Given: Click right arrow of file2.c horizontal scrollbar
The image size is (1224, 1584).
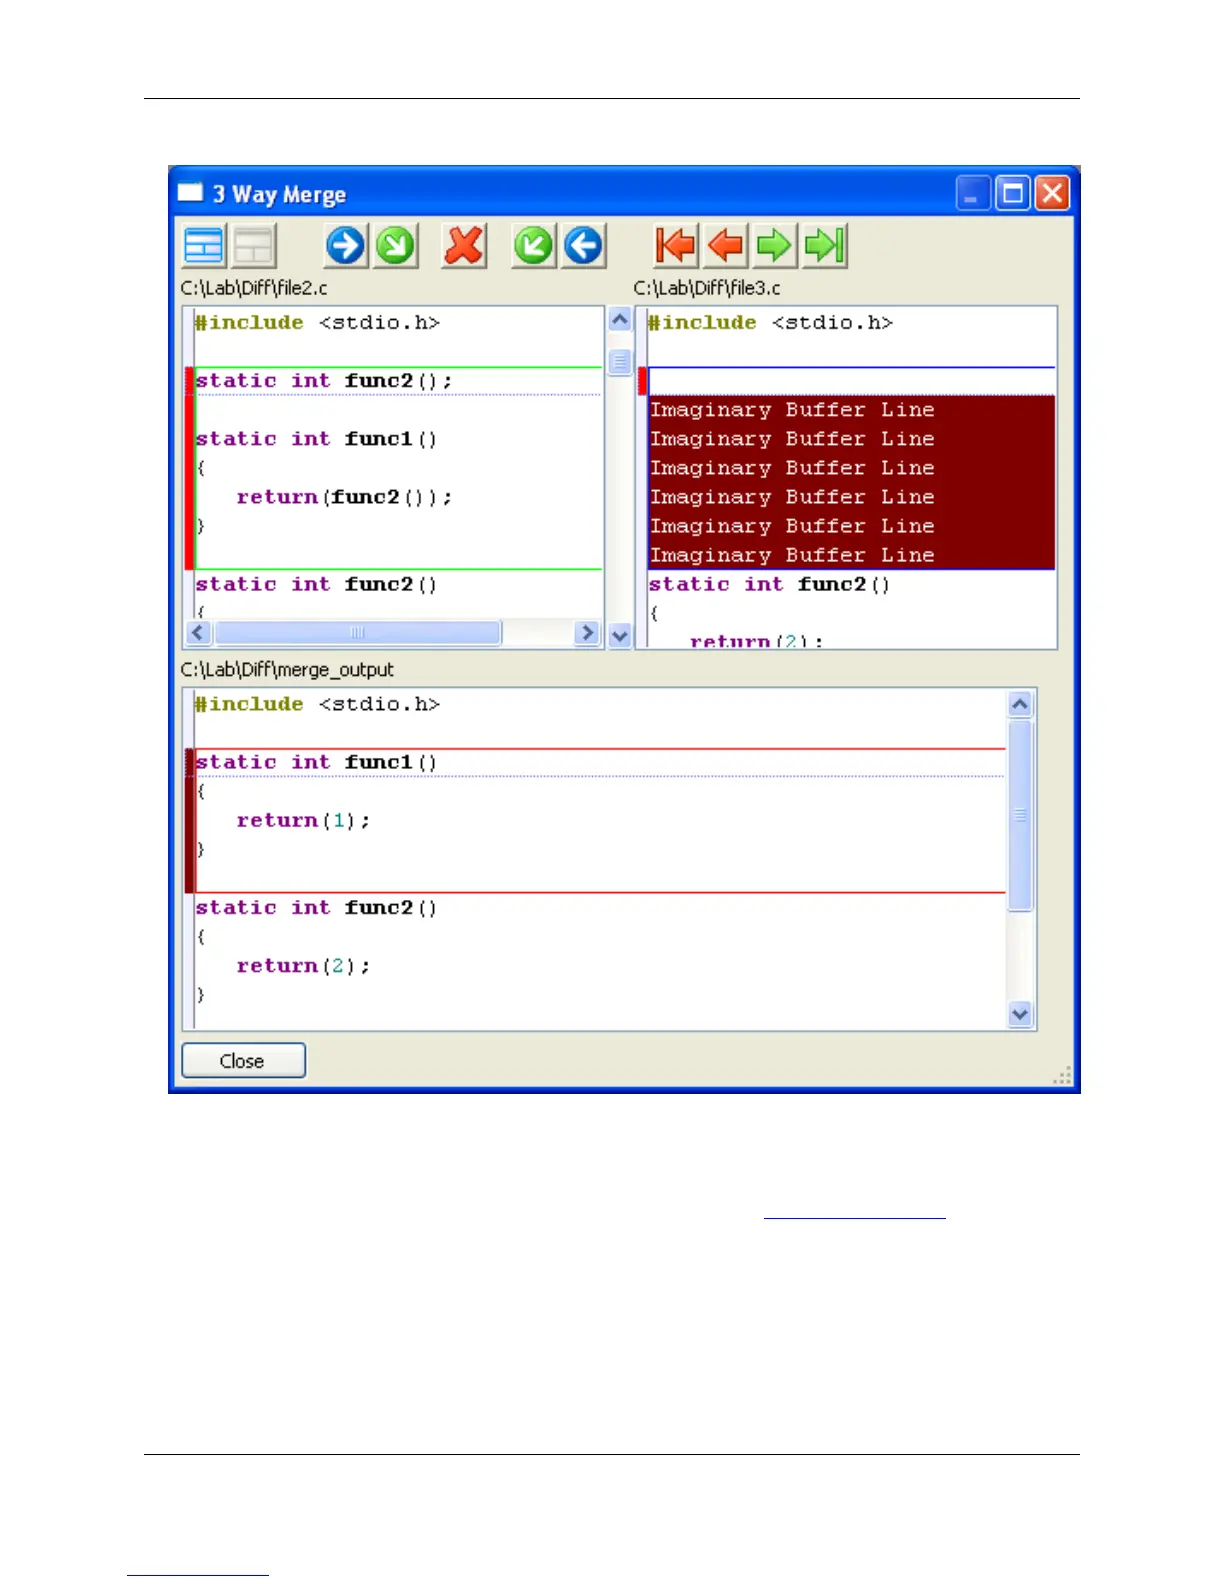Looking at the screenshot, I should [587, 633].
